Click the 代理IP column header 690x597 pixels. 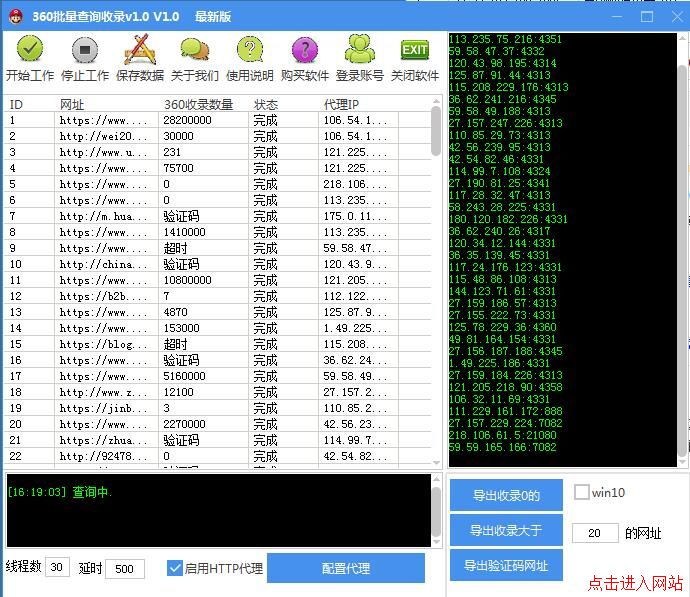[x=343, y=104]
